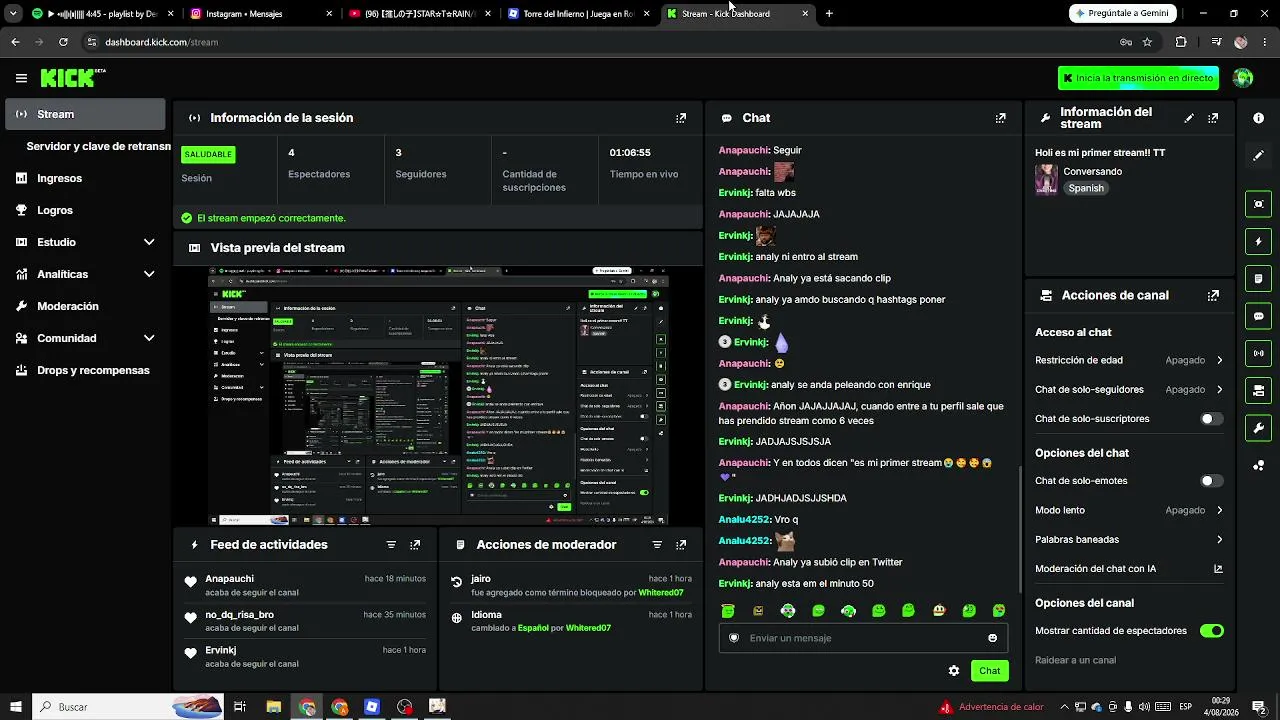Open the info icon in the right rail
Viewport: 1280px width, 720px height.
pos(1258,118)
